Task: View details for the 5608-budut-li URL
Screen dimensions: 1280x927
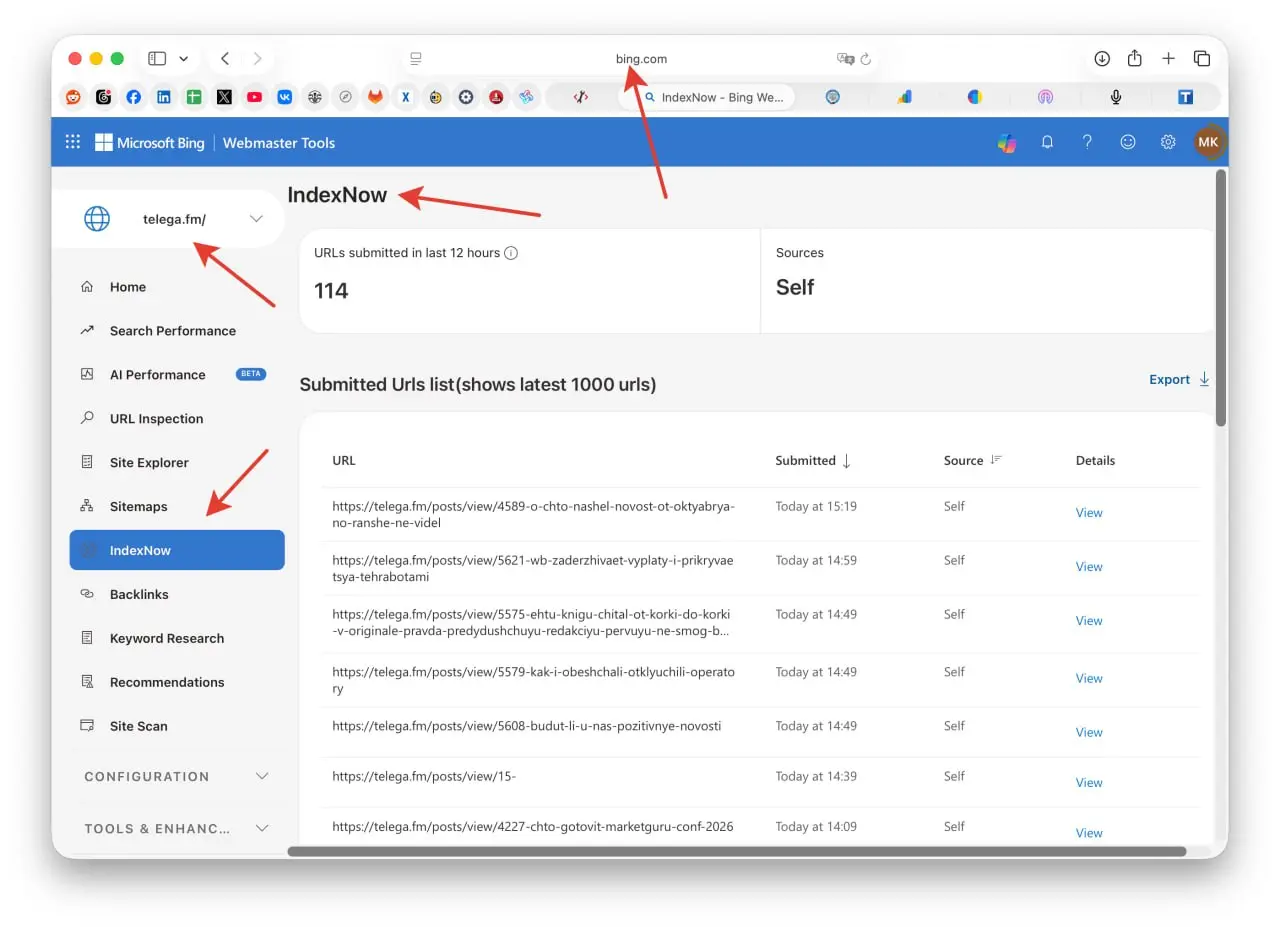Action: (1089, 733)
